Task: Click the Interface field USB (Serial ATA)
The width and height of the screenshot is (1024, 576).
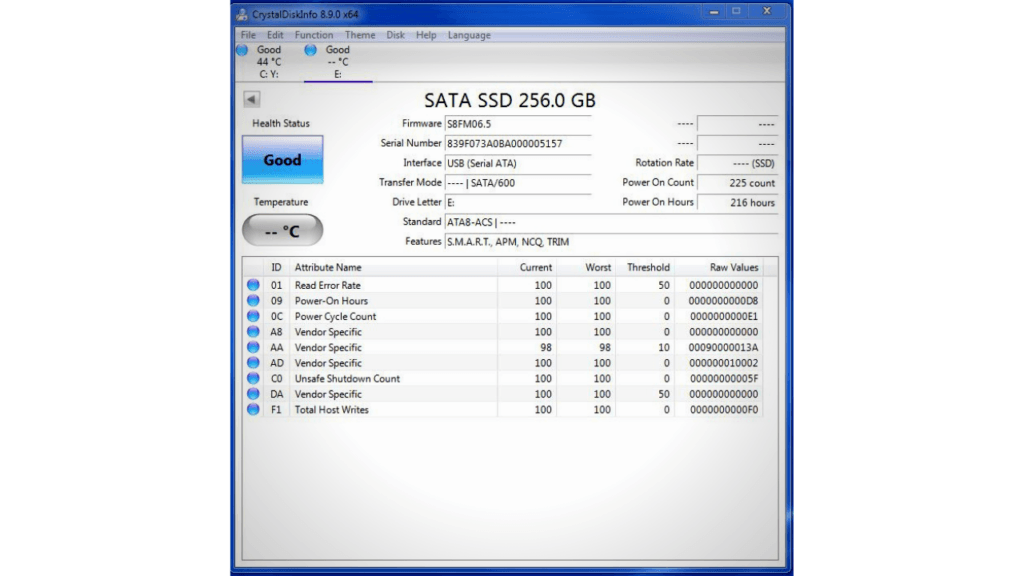Action: coord(518,163)
